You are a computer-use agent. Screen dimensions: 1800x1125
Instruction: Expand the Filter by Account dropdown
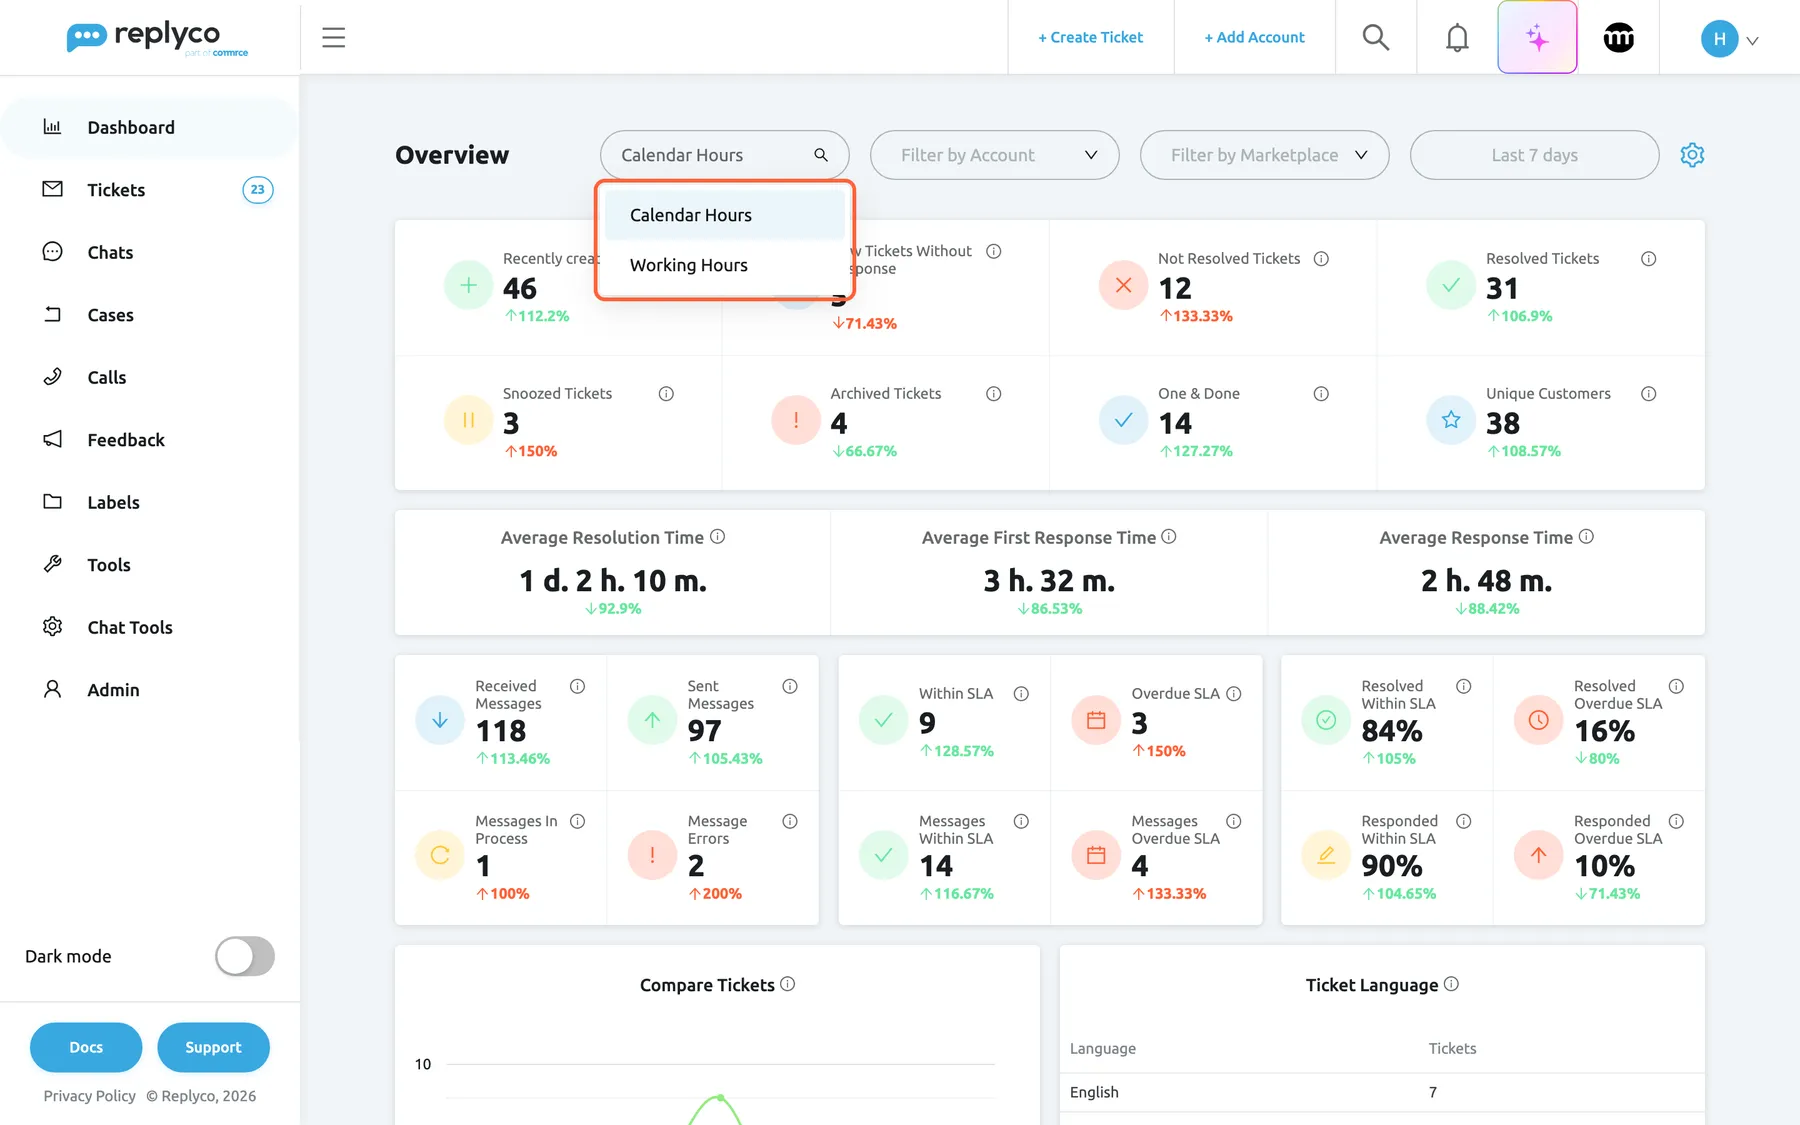(x=994, y=155)
